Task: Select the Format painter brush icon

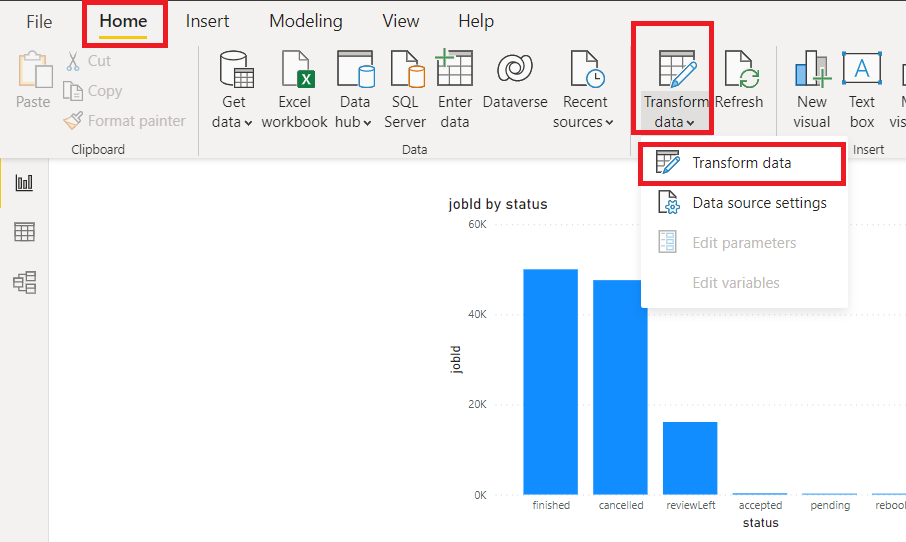Action: coord(73,121)
